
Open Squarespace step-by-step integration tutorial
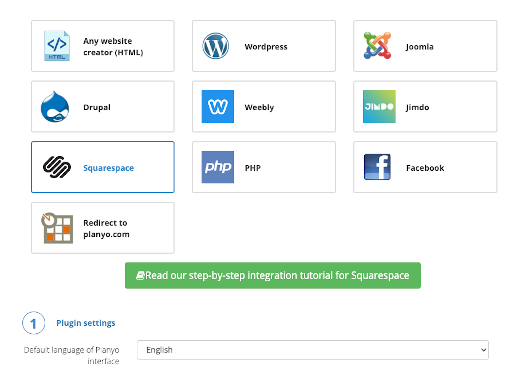pos(273,275)
